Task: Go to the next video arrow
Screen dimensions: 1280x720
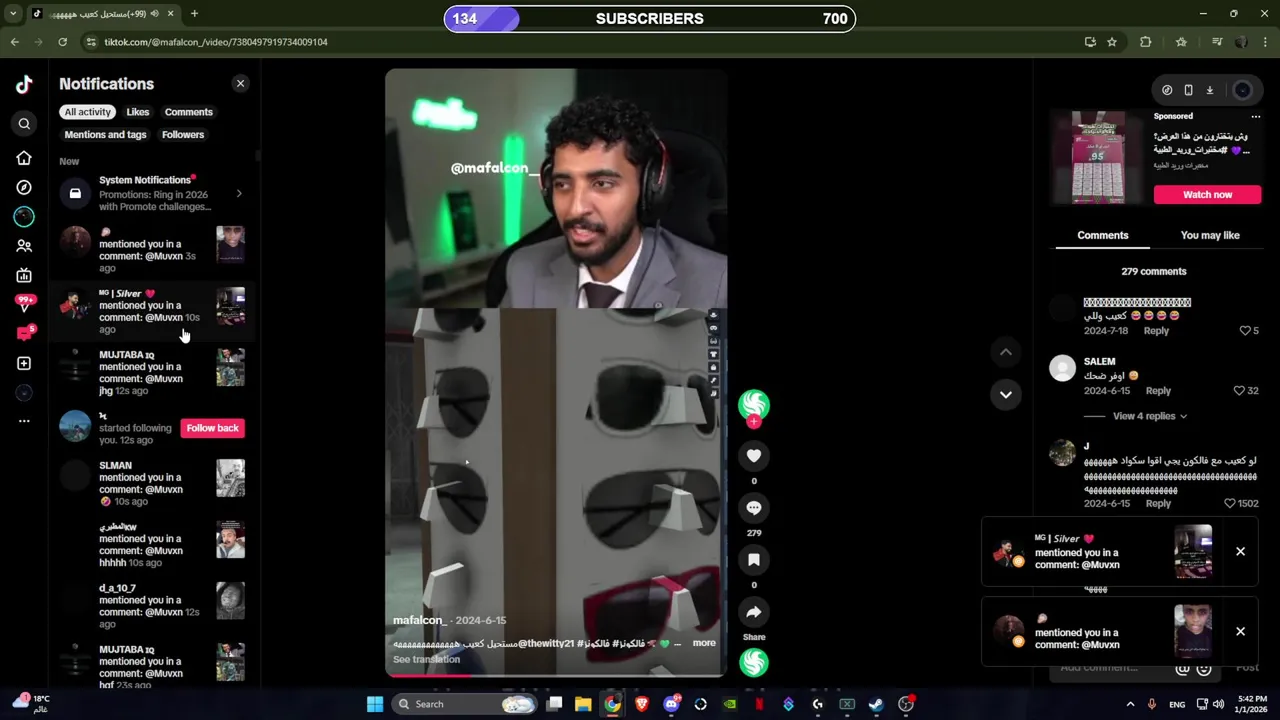Action: [1006, 394]
